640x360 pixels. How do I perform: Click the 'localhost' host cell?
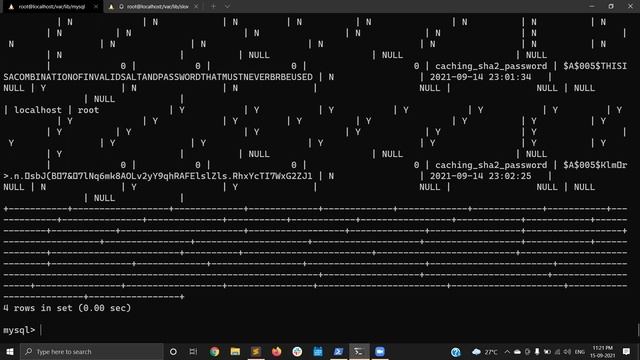pos(38,110)
